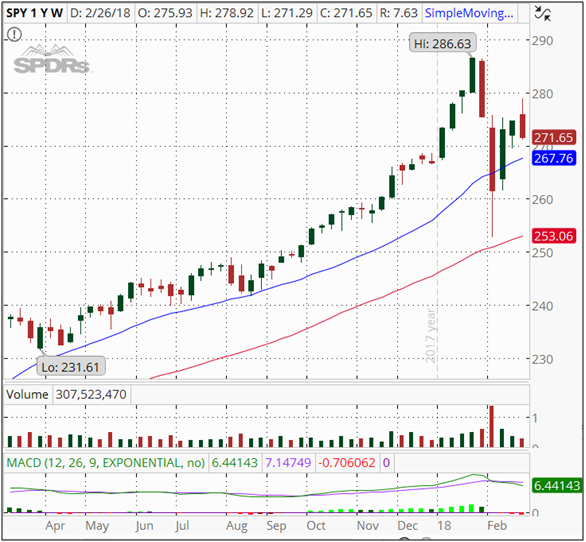Image resolution: width=586 pixels, height=542 pixels.
Task: Click the Hi: 286.63 price bubble
Action: [442, 44]
